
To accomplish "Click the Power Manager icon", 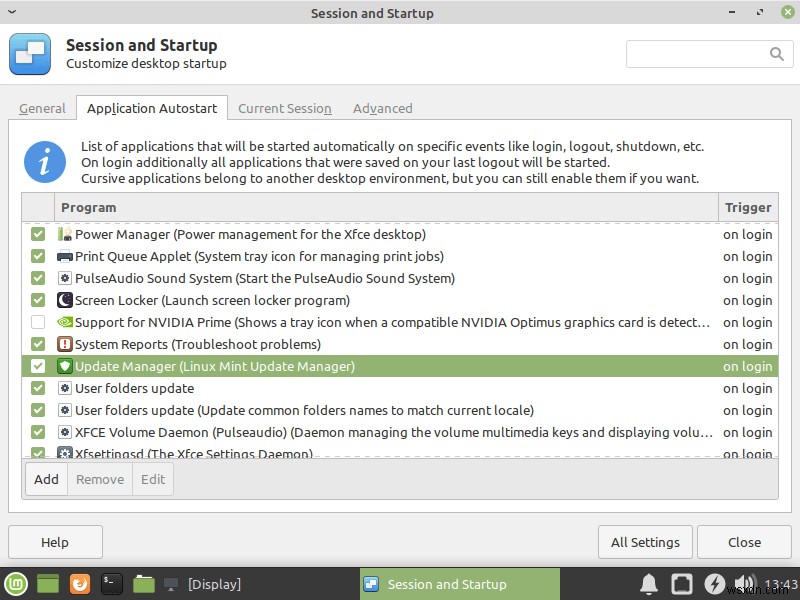I will [x=64, y=234].
